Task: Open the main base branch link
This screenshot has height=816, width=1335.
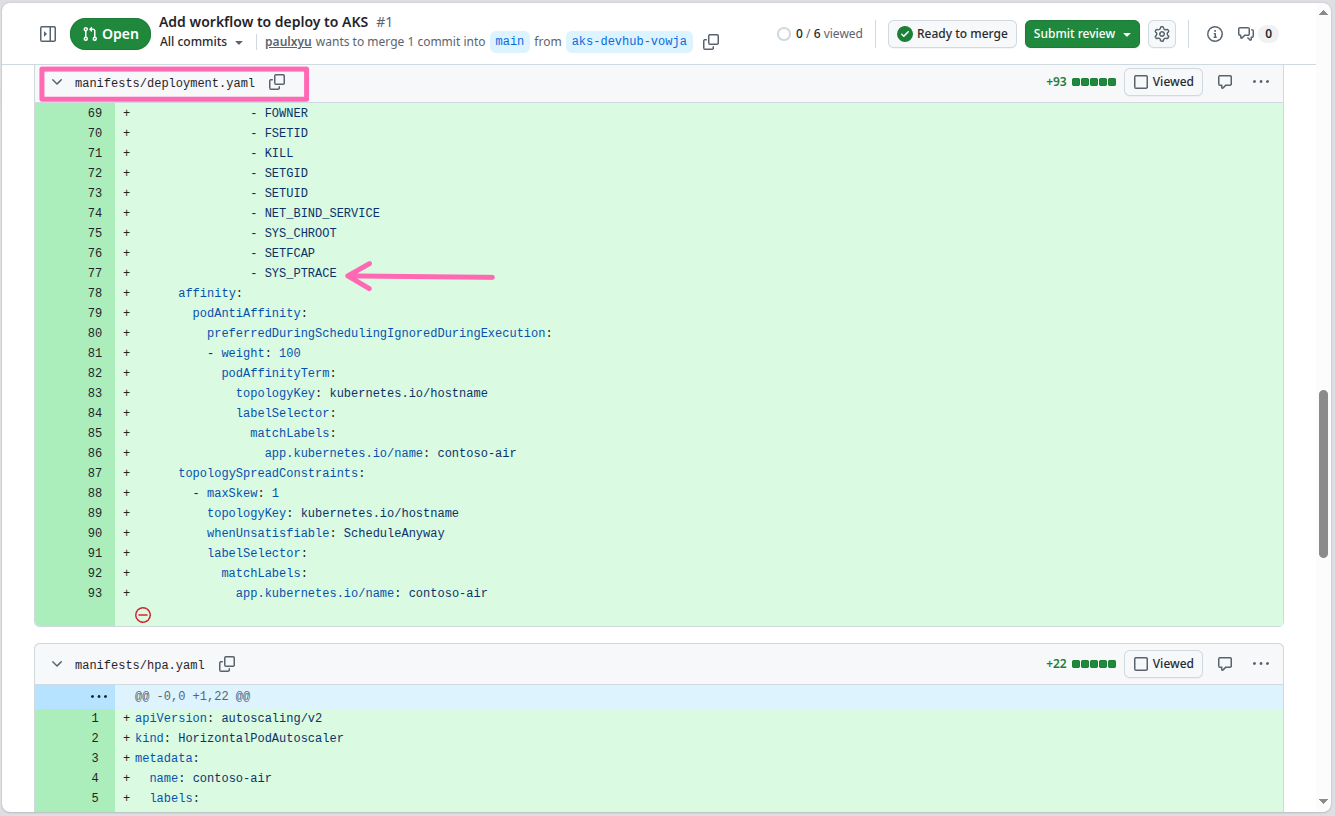Action: (x=509, y=42)
